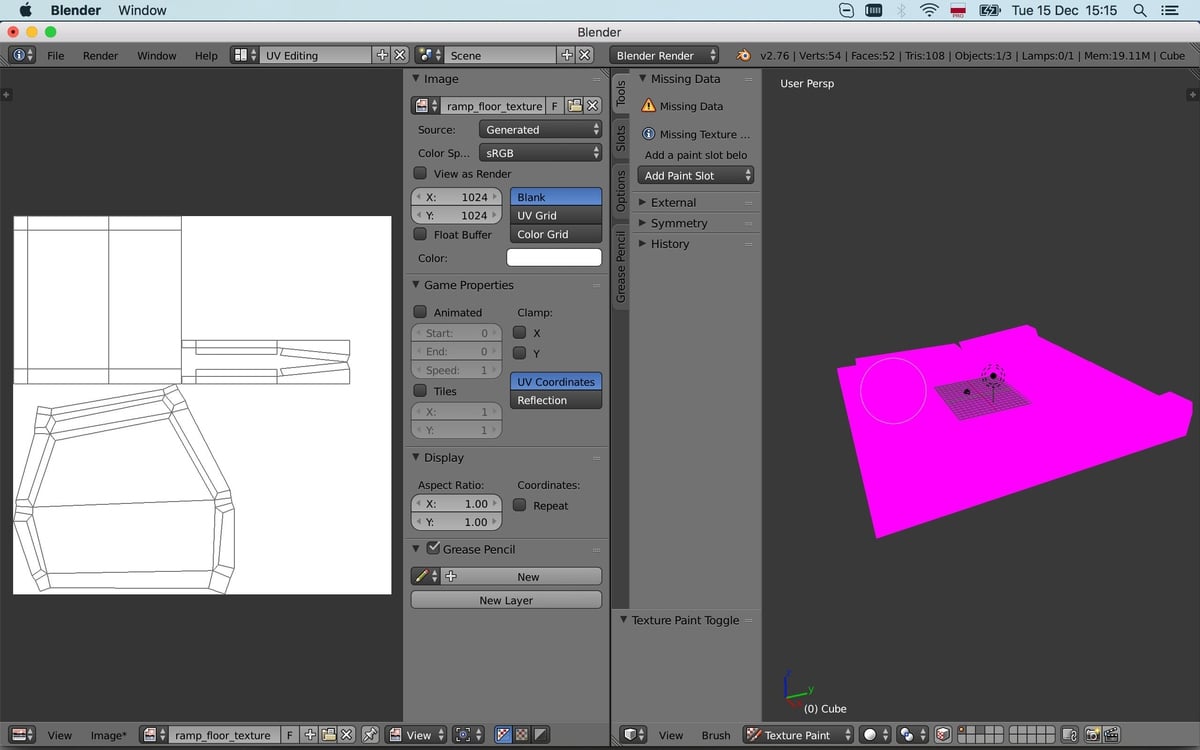Viewport: 1200px width, 750px height.
Task: Toggle face selection masking cube icon
Action: tap(942, 734)
